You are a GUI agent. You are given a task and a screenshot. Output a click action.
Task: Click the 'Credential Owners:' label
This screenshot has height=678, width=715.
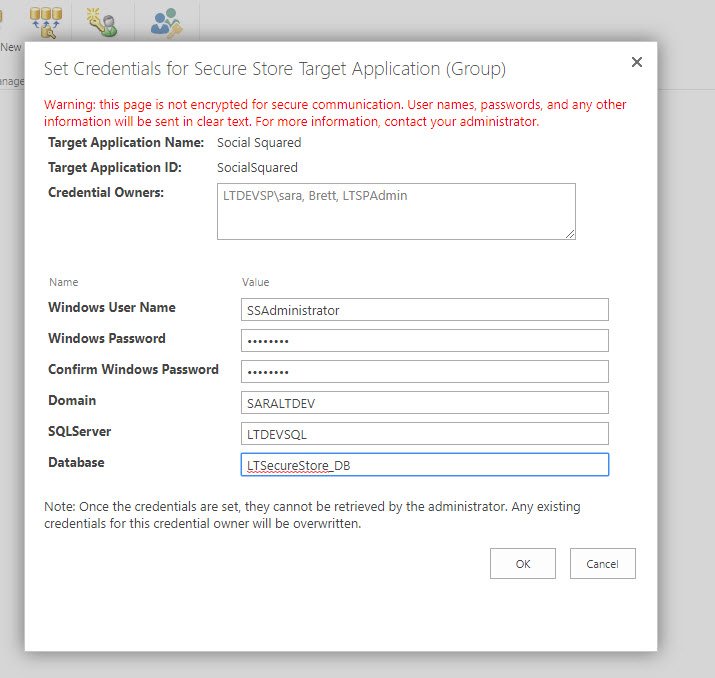(x=106, y=192)
